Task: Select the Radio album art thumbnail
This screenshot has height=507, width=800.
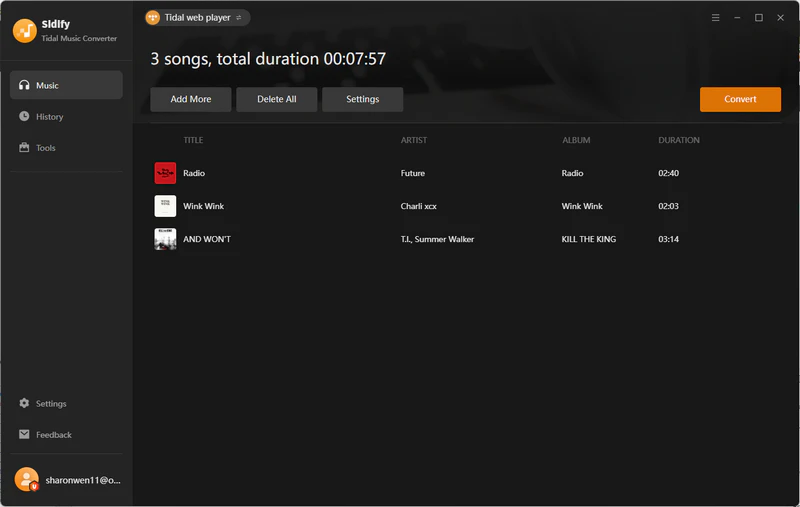Action: pos(165,173)
